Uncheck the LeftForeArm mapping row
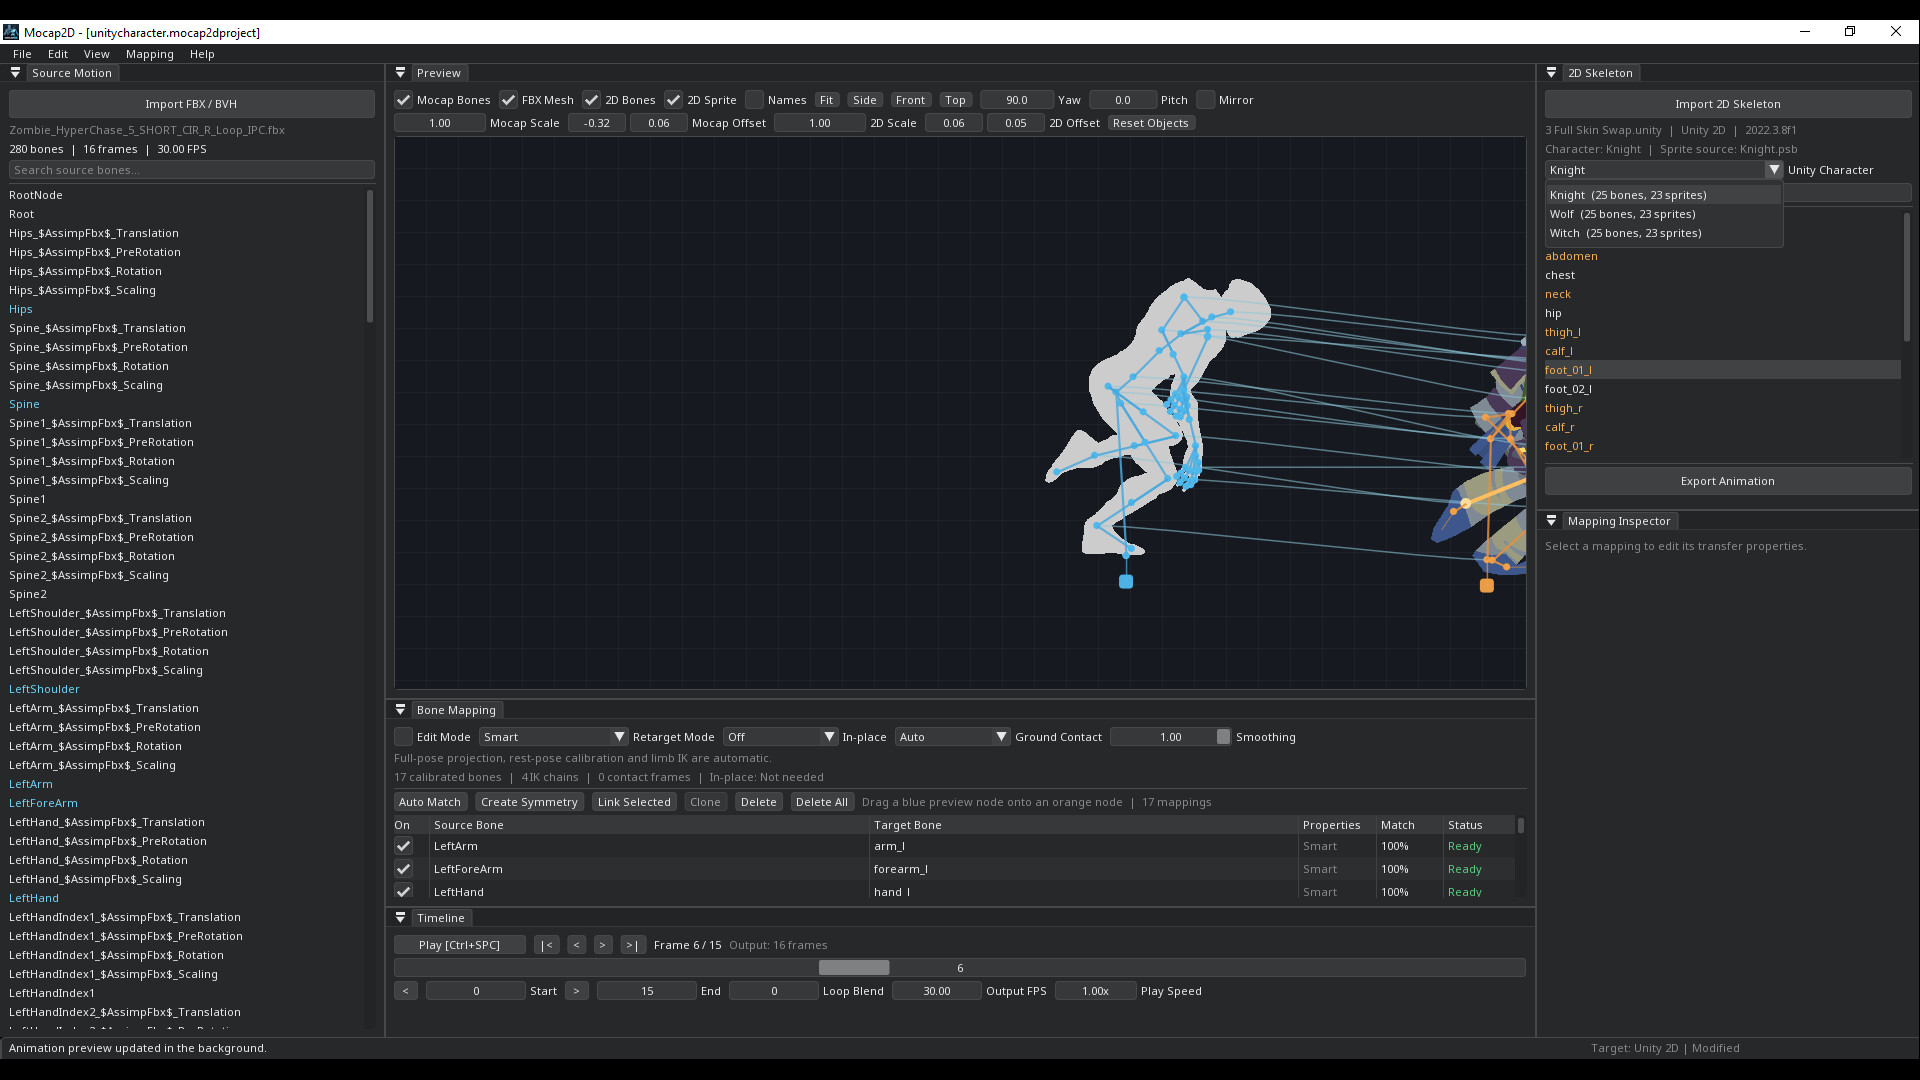The height and width of the screenshot is (1080, 1920). point(403,869)
